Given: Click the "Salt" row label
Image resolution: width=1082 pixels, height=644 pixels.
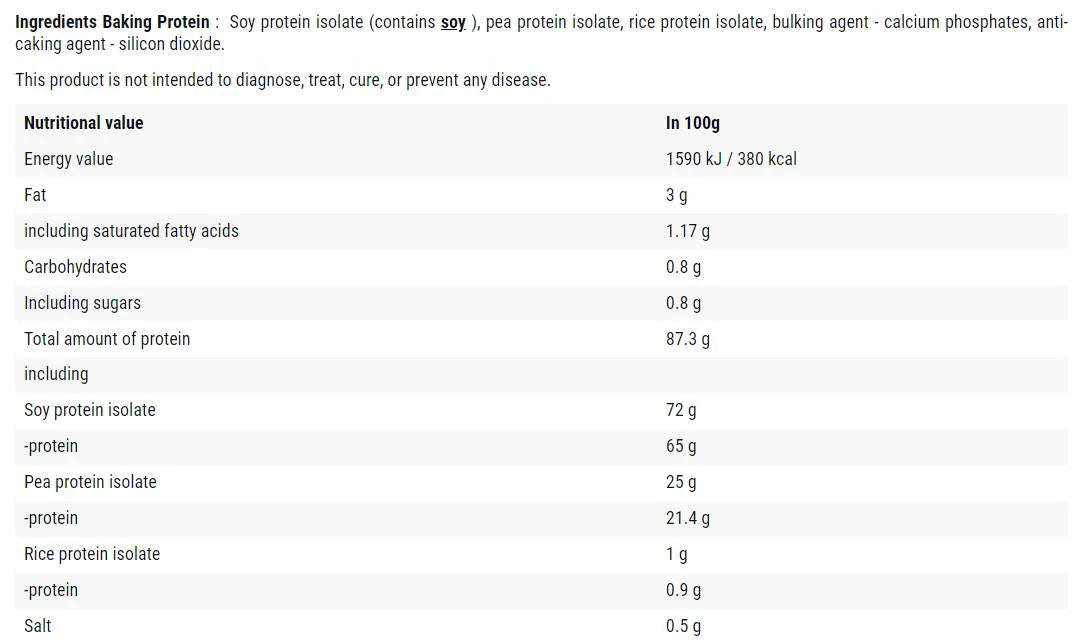Looking at the screenshot, I should (x=38, y=626).
